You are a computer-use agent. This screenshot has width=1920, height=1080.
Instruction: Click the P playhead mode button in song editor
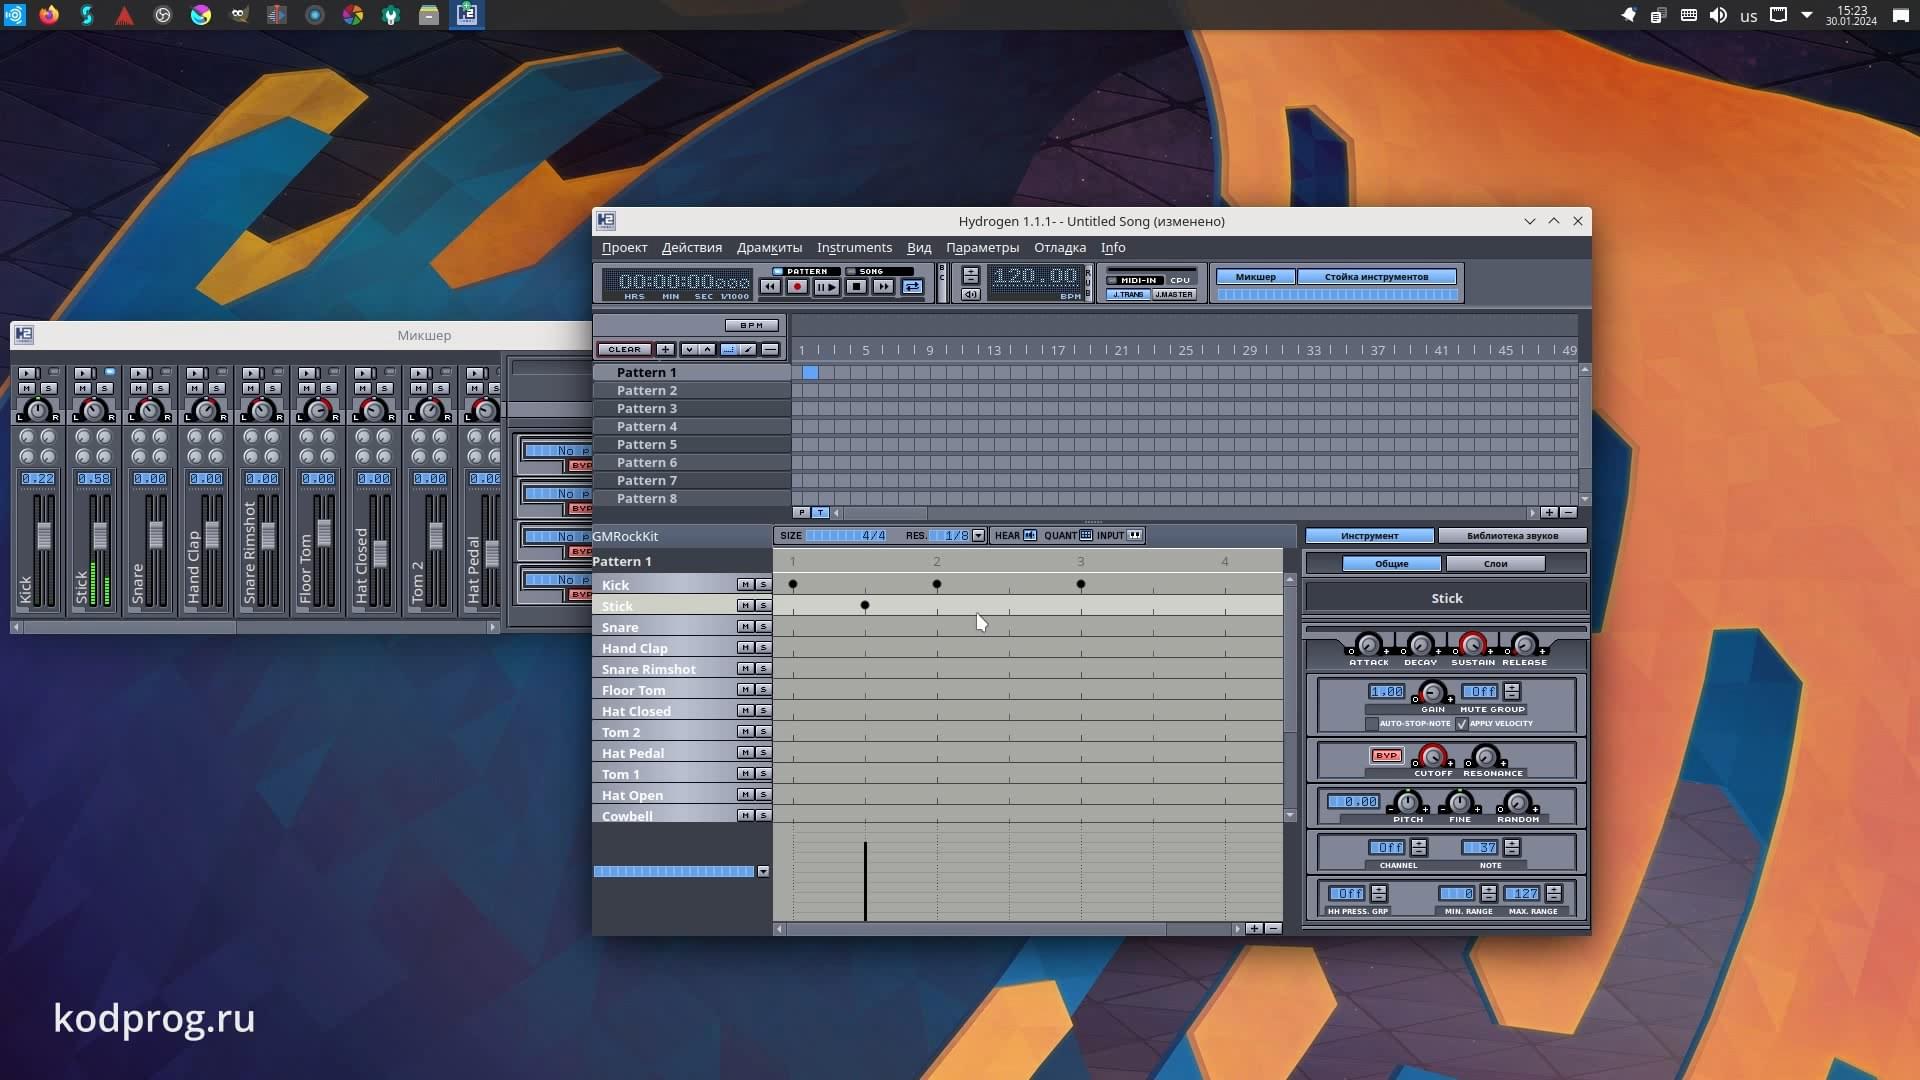click(x=801, y=513)
